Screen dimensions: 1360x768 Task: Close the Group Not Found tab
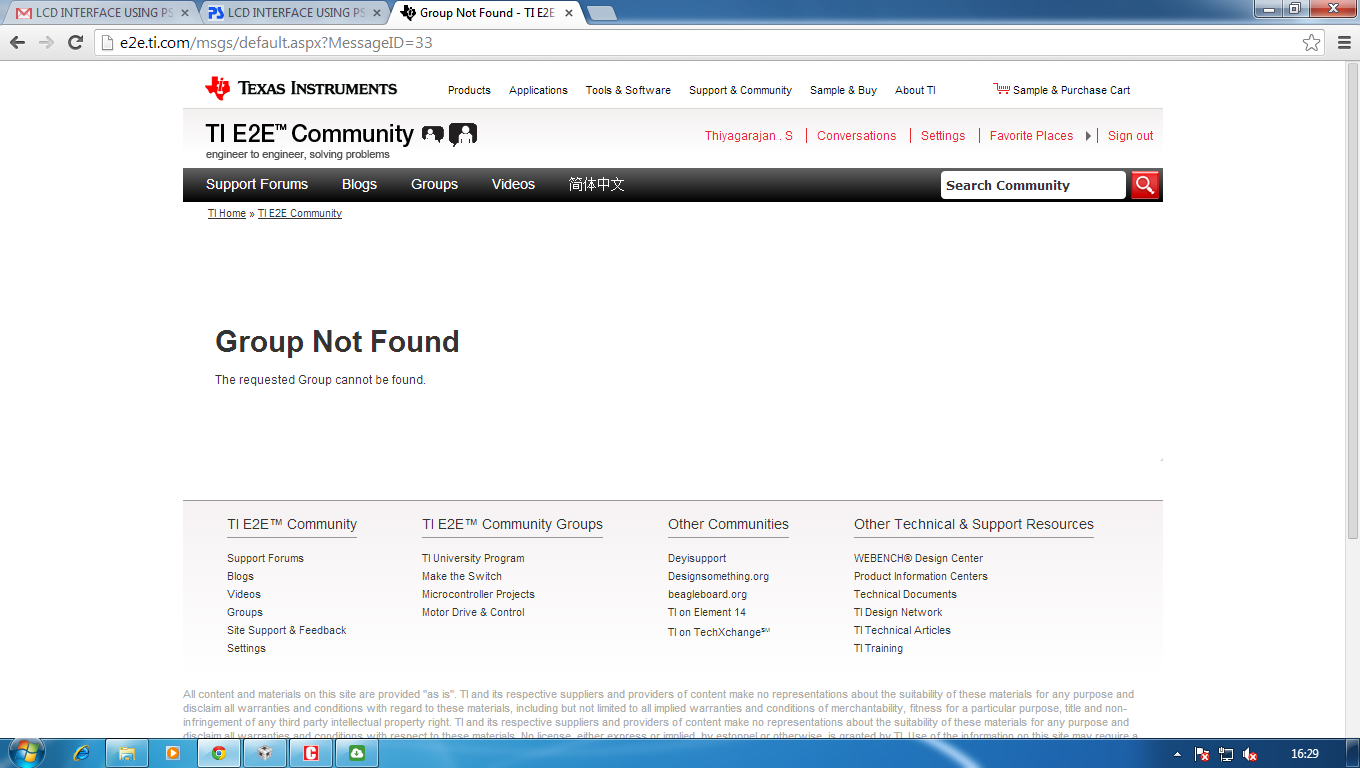coord(568,13)
